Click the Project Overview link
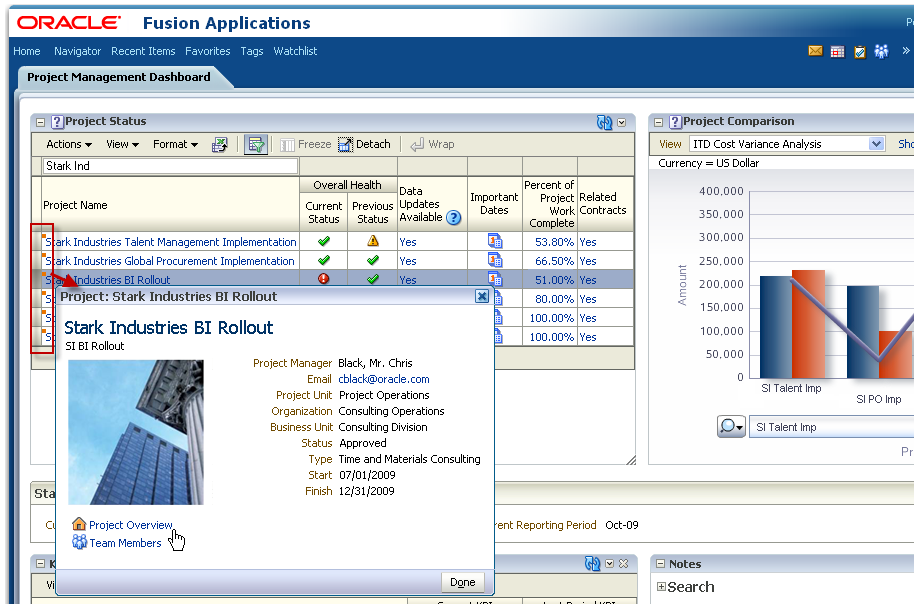 [130, 525]
